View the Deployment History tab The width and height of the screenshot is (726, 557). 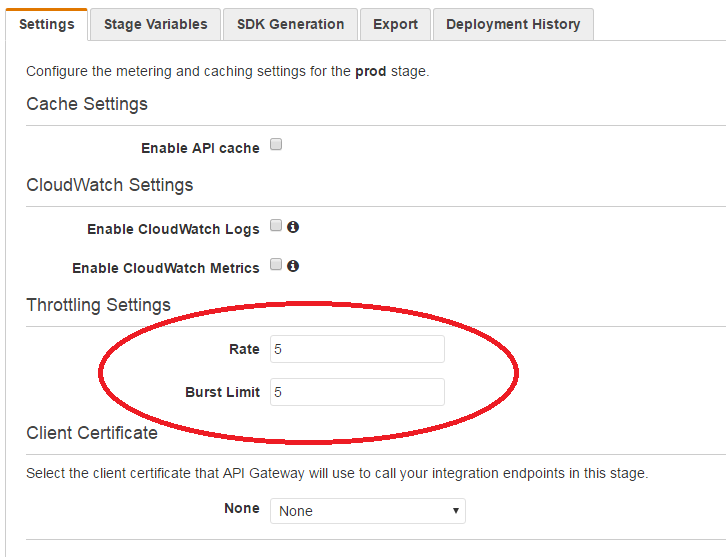(x=512, y=24)
